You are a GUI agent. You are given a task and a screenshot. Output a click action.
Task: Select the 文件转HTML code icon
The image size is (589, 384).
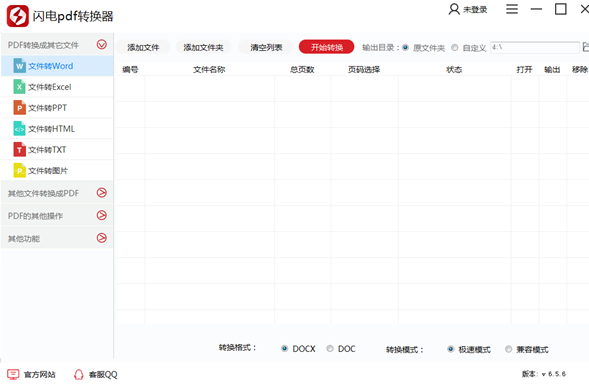pyautogui.click(x=20, y=129)
